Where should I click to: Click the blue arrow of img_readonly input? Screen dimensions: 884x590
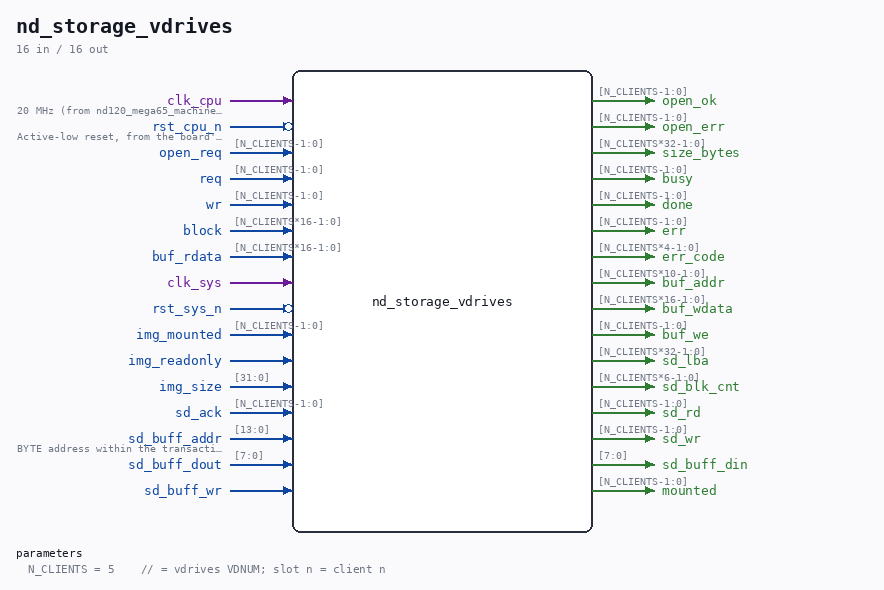(x=261, y=361)
